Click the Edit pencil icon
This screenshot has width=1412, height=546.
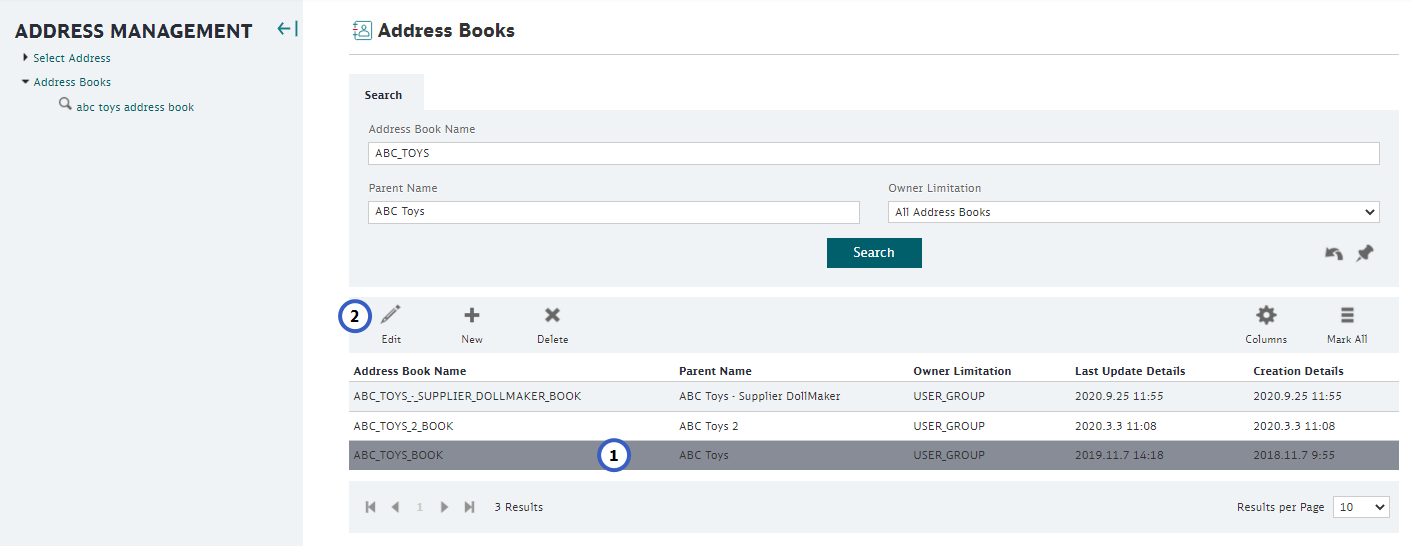tap(391, 315)
